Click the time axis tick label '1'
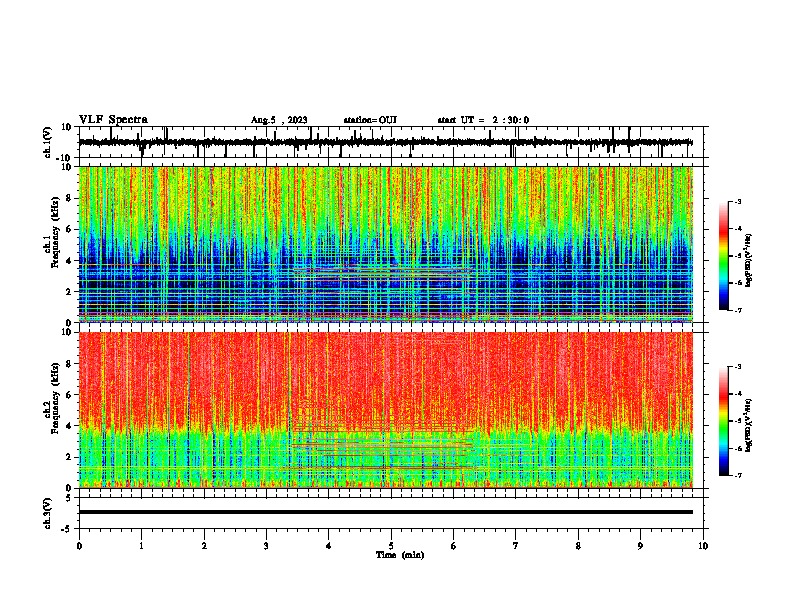Viewport: 792px width, 612px height. pos(141,546)
